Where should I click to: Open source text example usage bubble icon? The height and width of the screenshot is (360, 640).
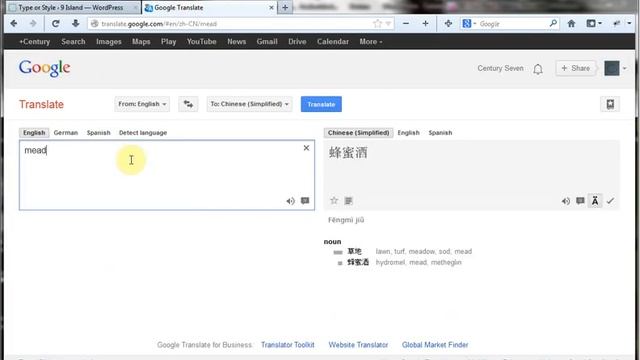click(x=305, y=201)
